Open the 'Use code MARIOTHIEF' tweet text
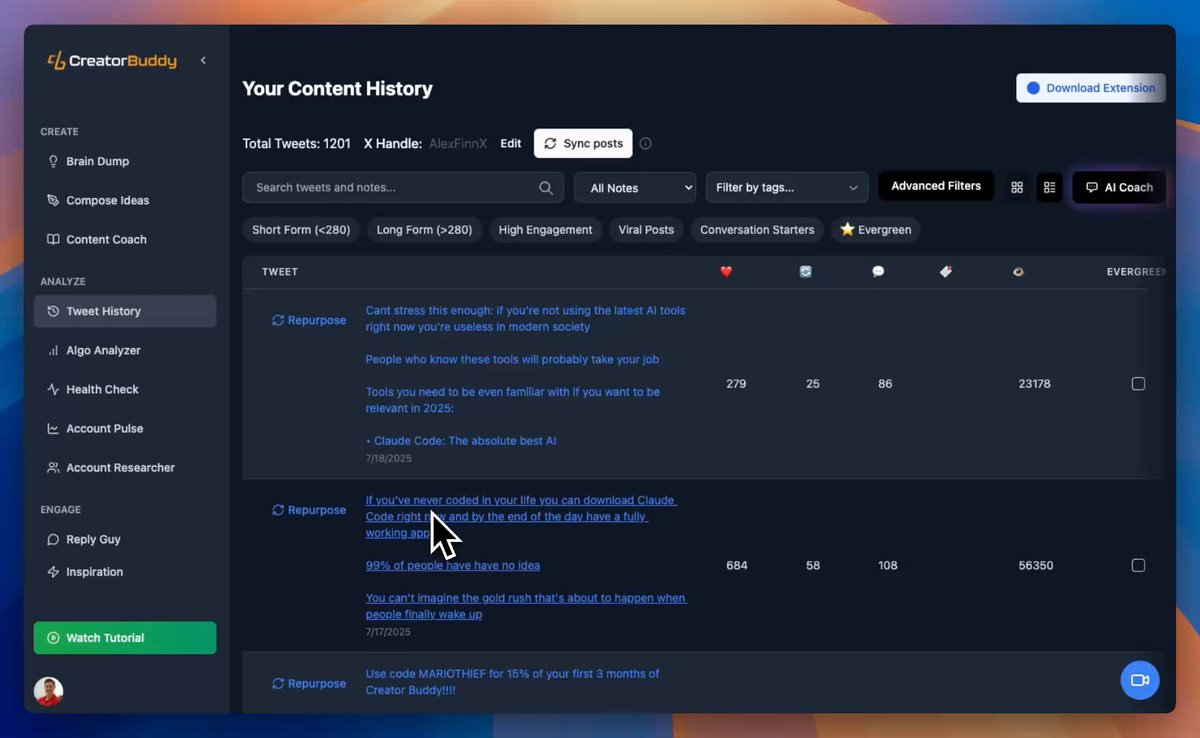Image resolution: width=1200 pixels, height=738 pixels. click(x=512, y=681)
